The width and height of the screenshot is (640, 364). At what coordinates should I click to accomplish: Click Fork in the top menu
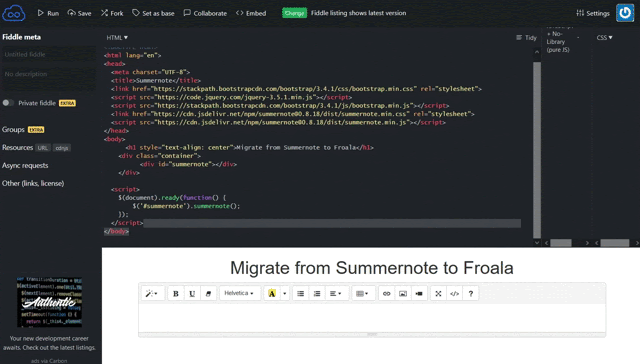point(112,13)
